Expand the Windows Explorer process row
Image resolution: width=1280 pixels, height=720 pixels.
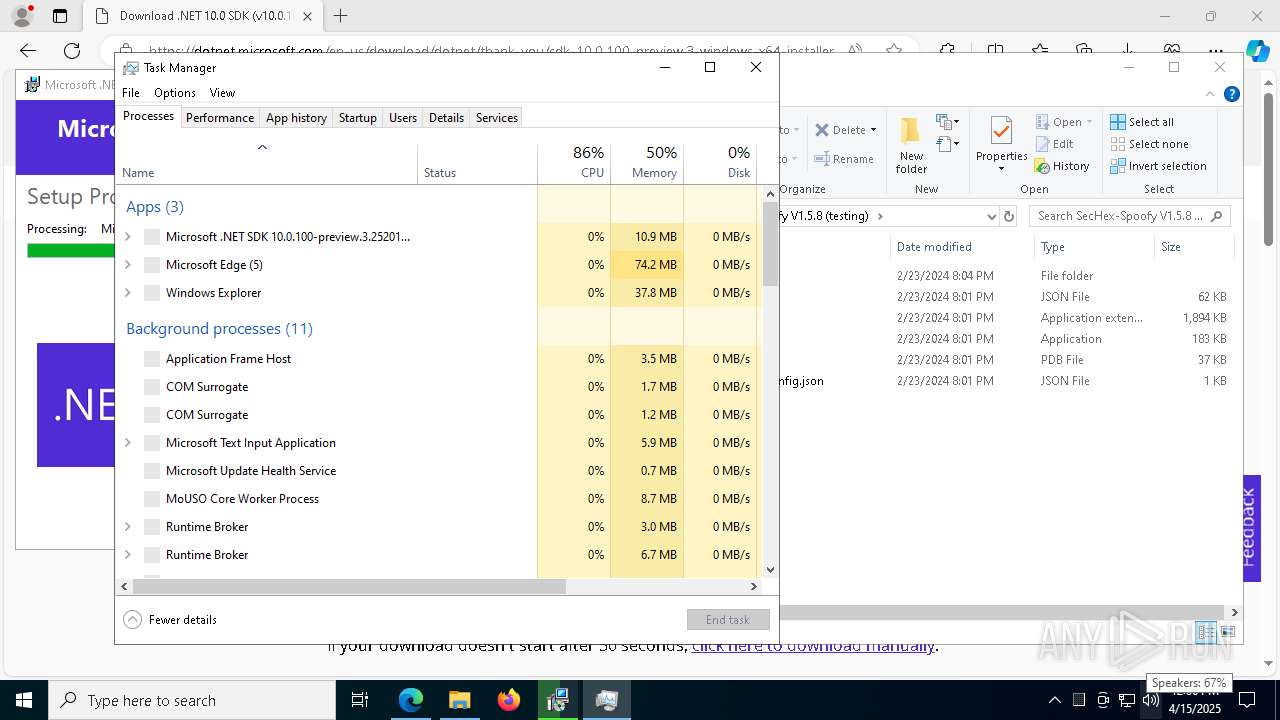[x=127, y=293]
